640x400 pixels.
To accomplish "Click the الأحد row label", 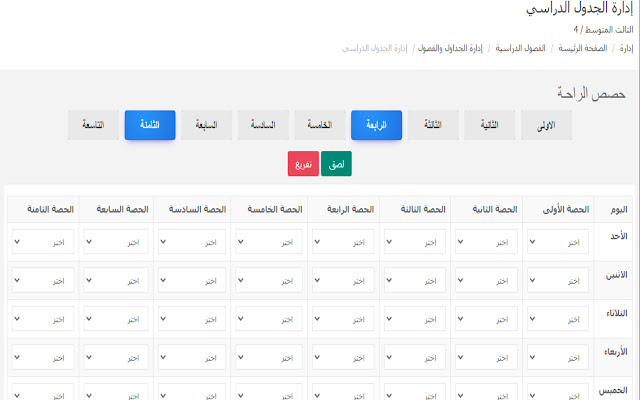I will [x=619, y=236].
